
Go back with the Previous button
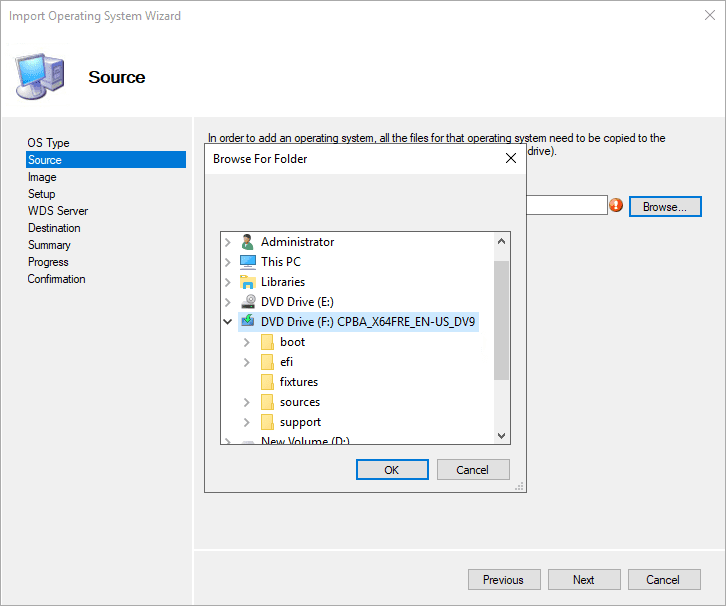point(504,580)
